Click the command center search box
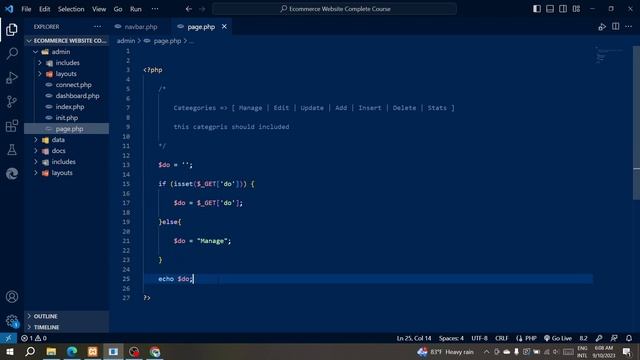This screenshot has height=360, width=640. click(x=335, y=9)
